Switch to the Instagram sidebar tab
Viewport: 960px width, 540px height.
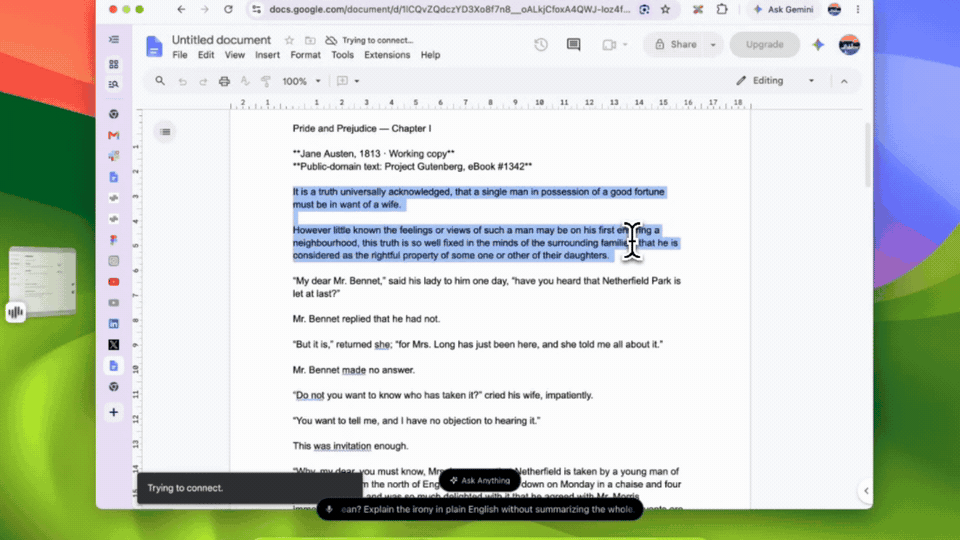[114, 261]
